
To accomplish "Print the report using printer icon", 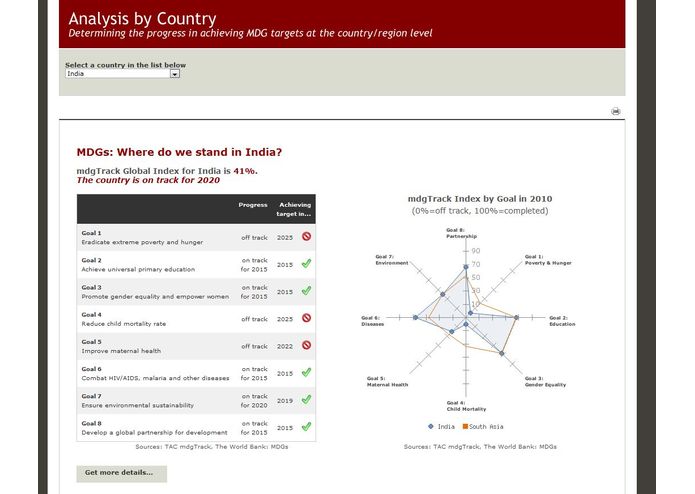I will click(x=616, y=111).
